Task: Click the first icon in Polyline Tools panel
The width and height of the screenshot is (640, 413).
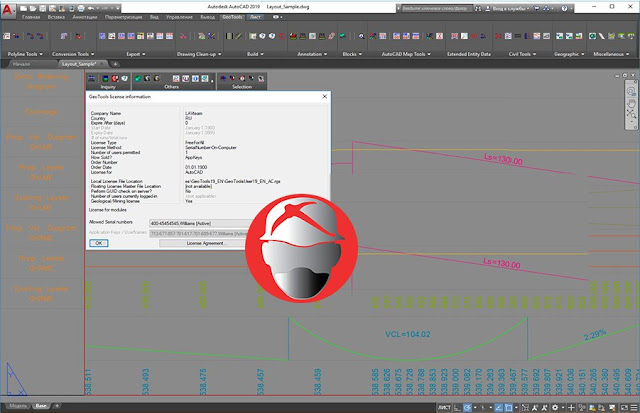Action: 7,36
